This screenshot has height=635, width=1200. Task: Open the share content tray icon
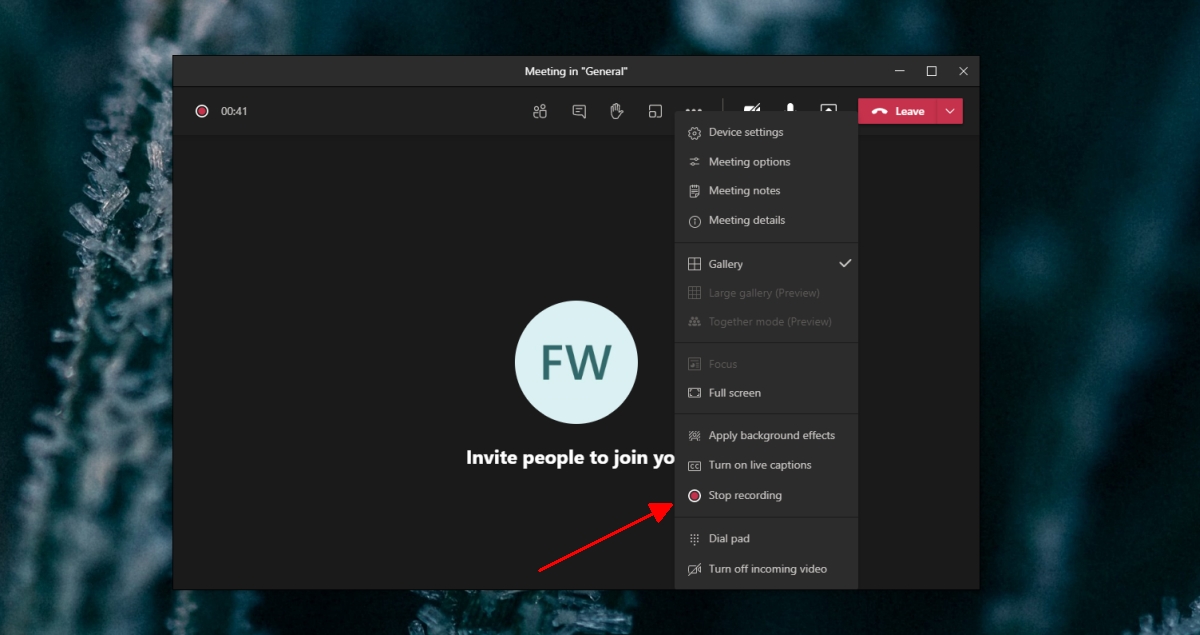(828, 108)
